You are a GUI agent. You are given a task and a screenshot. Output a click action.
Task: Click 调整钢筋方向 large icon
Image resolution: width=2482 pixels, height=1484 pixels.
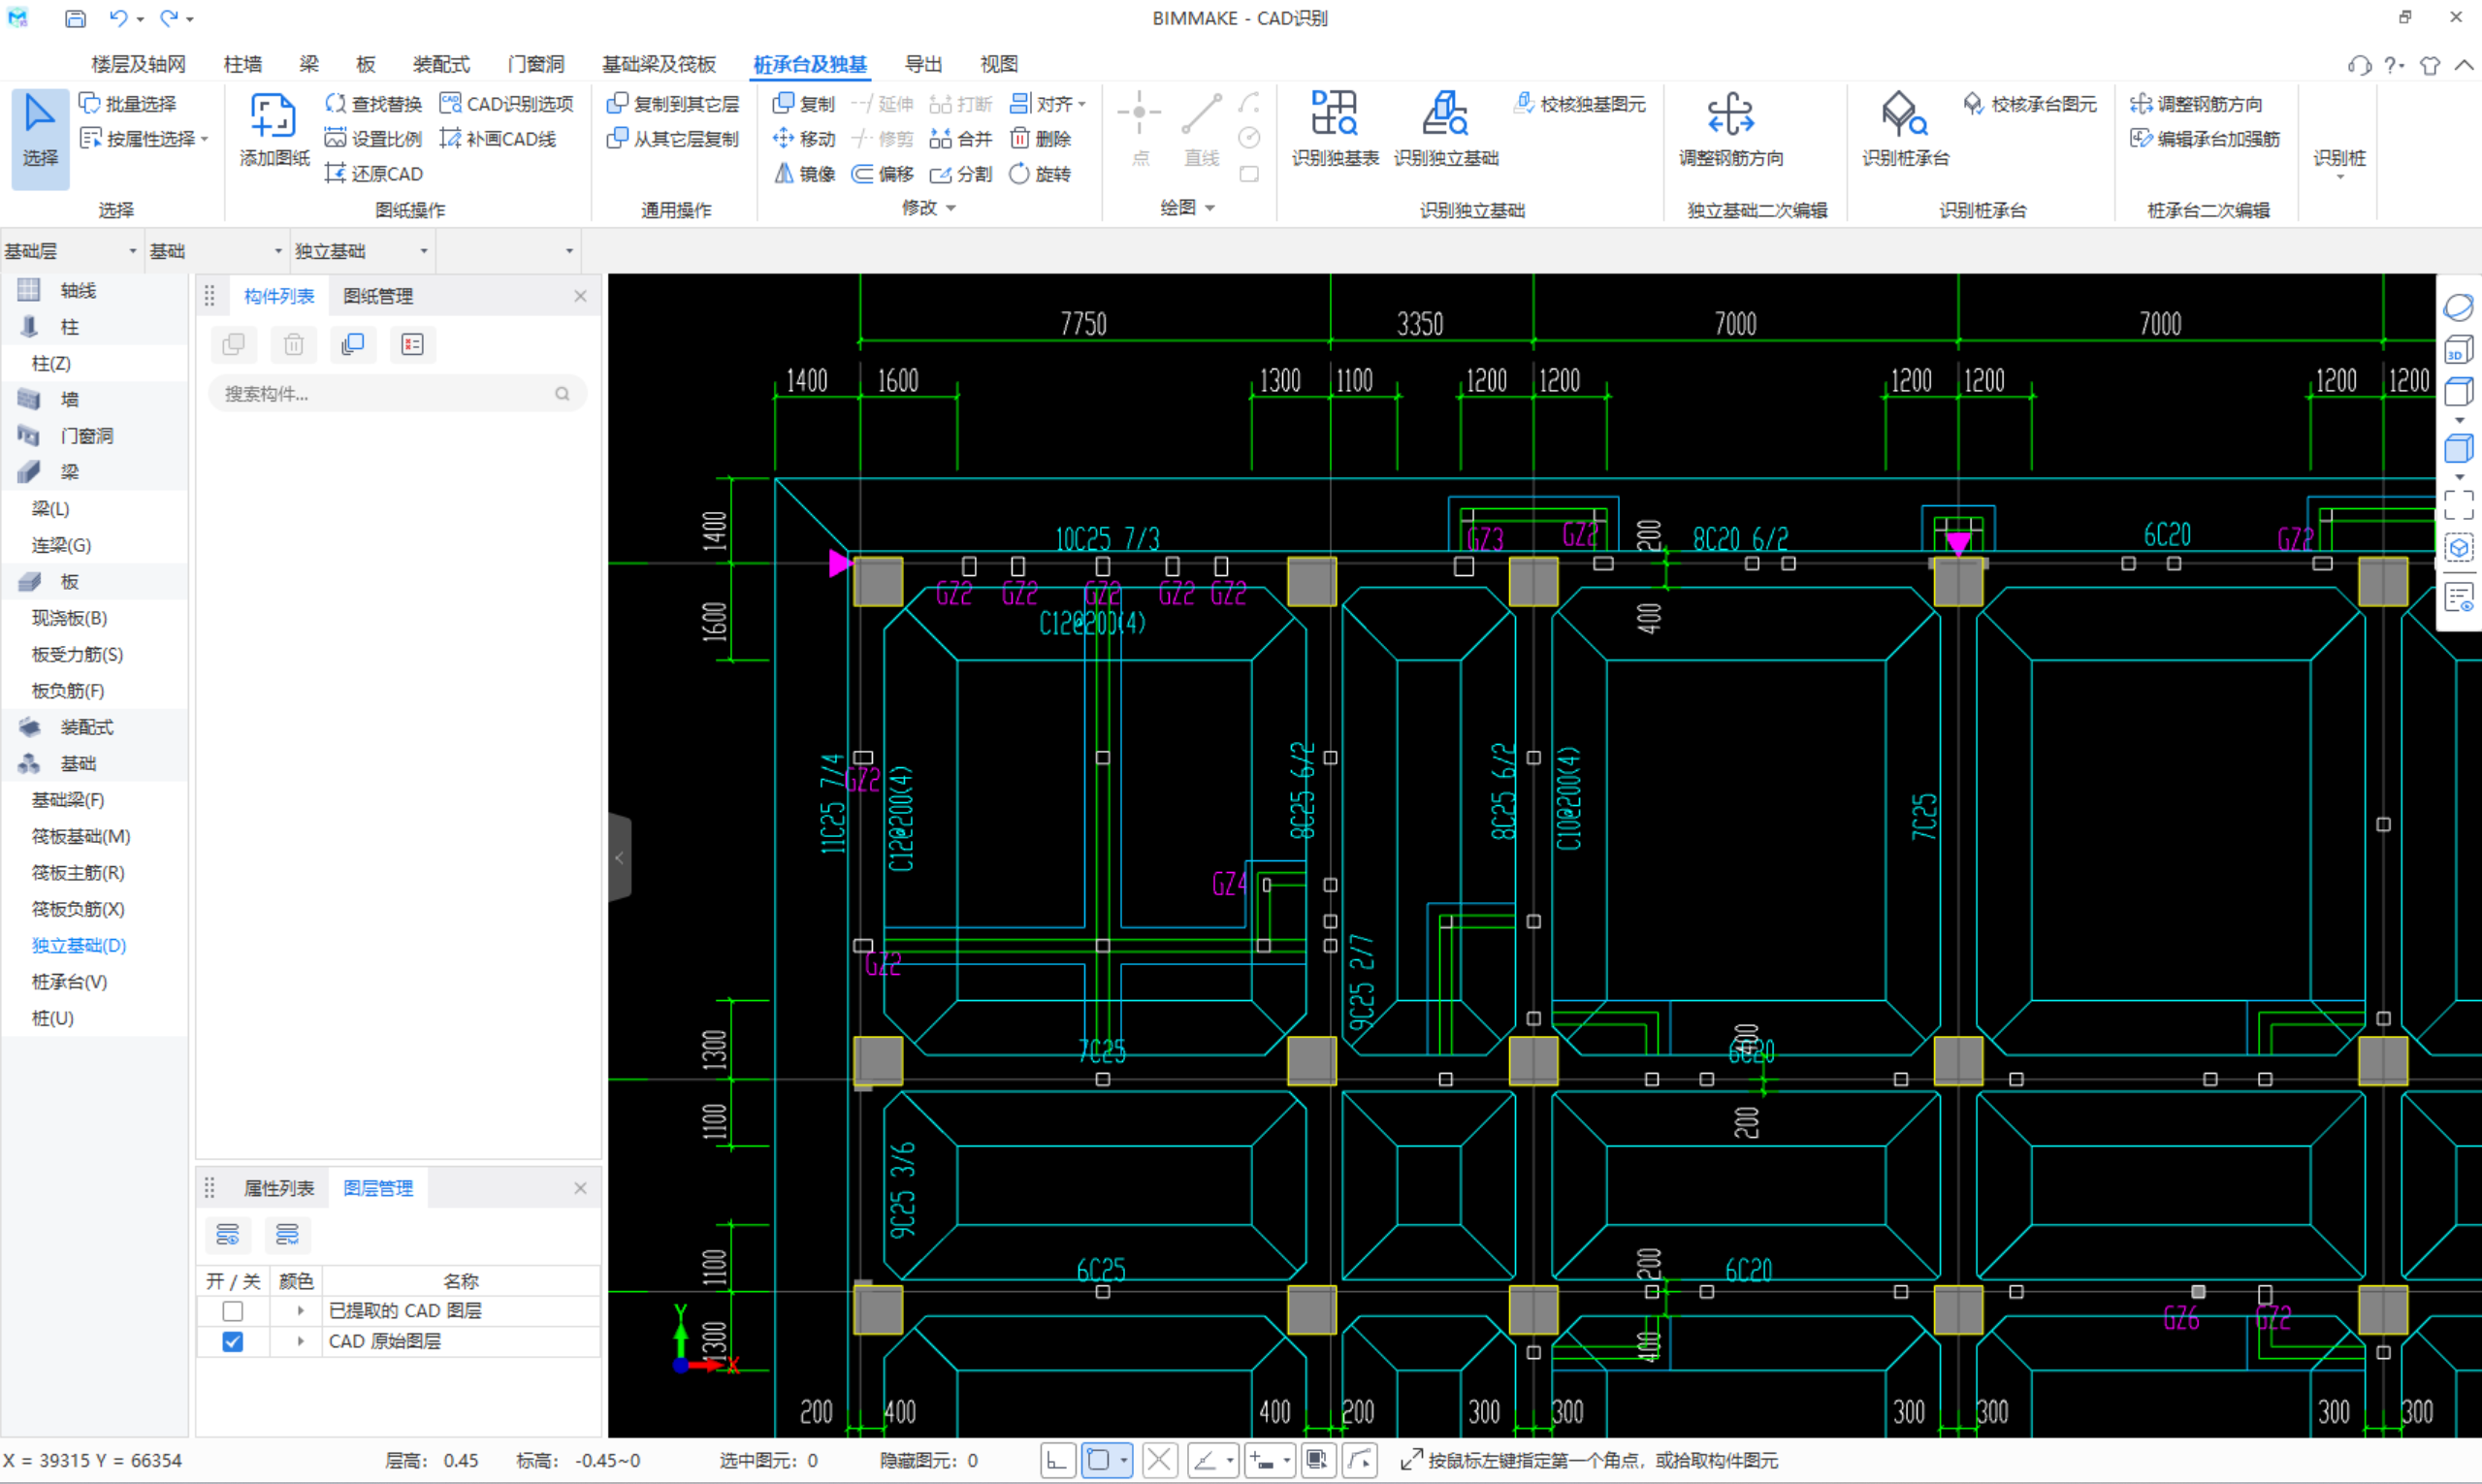point(1730,114)
